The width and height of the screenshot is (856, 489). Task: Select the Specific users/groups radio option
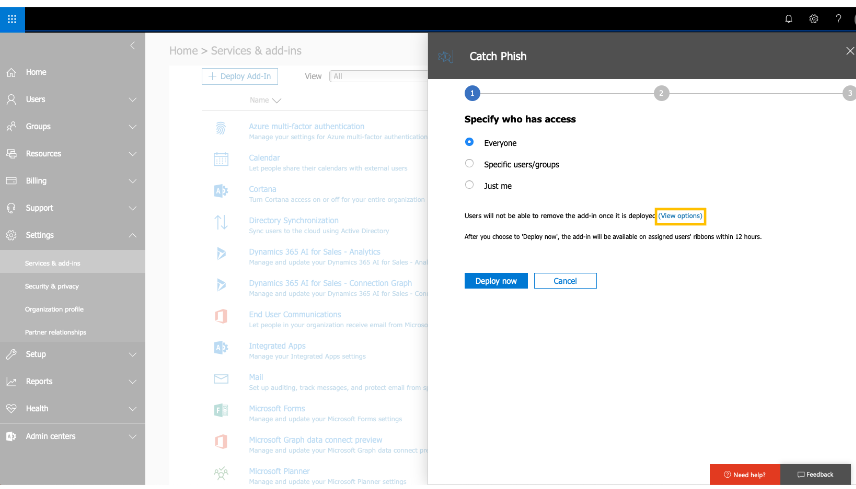pyautogui.click(x=469, y=163)
